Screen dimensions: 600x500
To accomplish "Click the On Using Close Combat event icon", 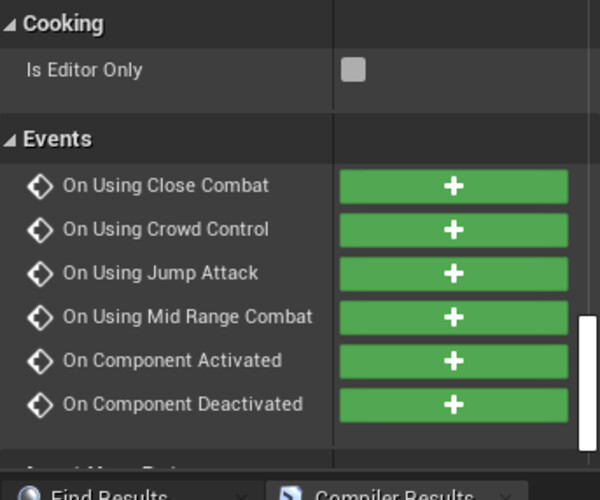I will (40, 186).
